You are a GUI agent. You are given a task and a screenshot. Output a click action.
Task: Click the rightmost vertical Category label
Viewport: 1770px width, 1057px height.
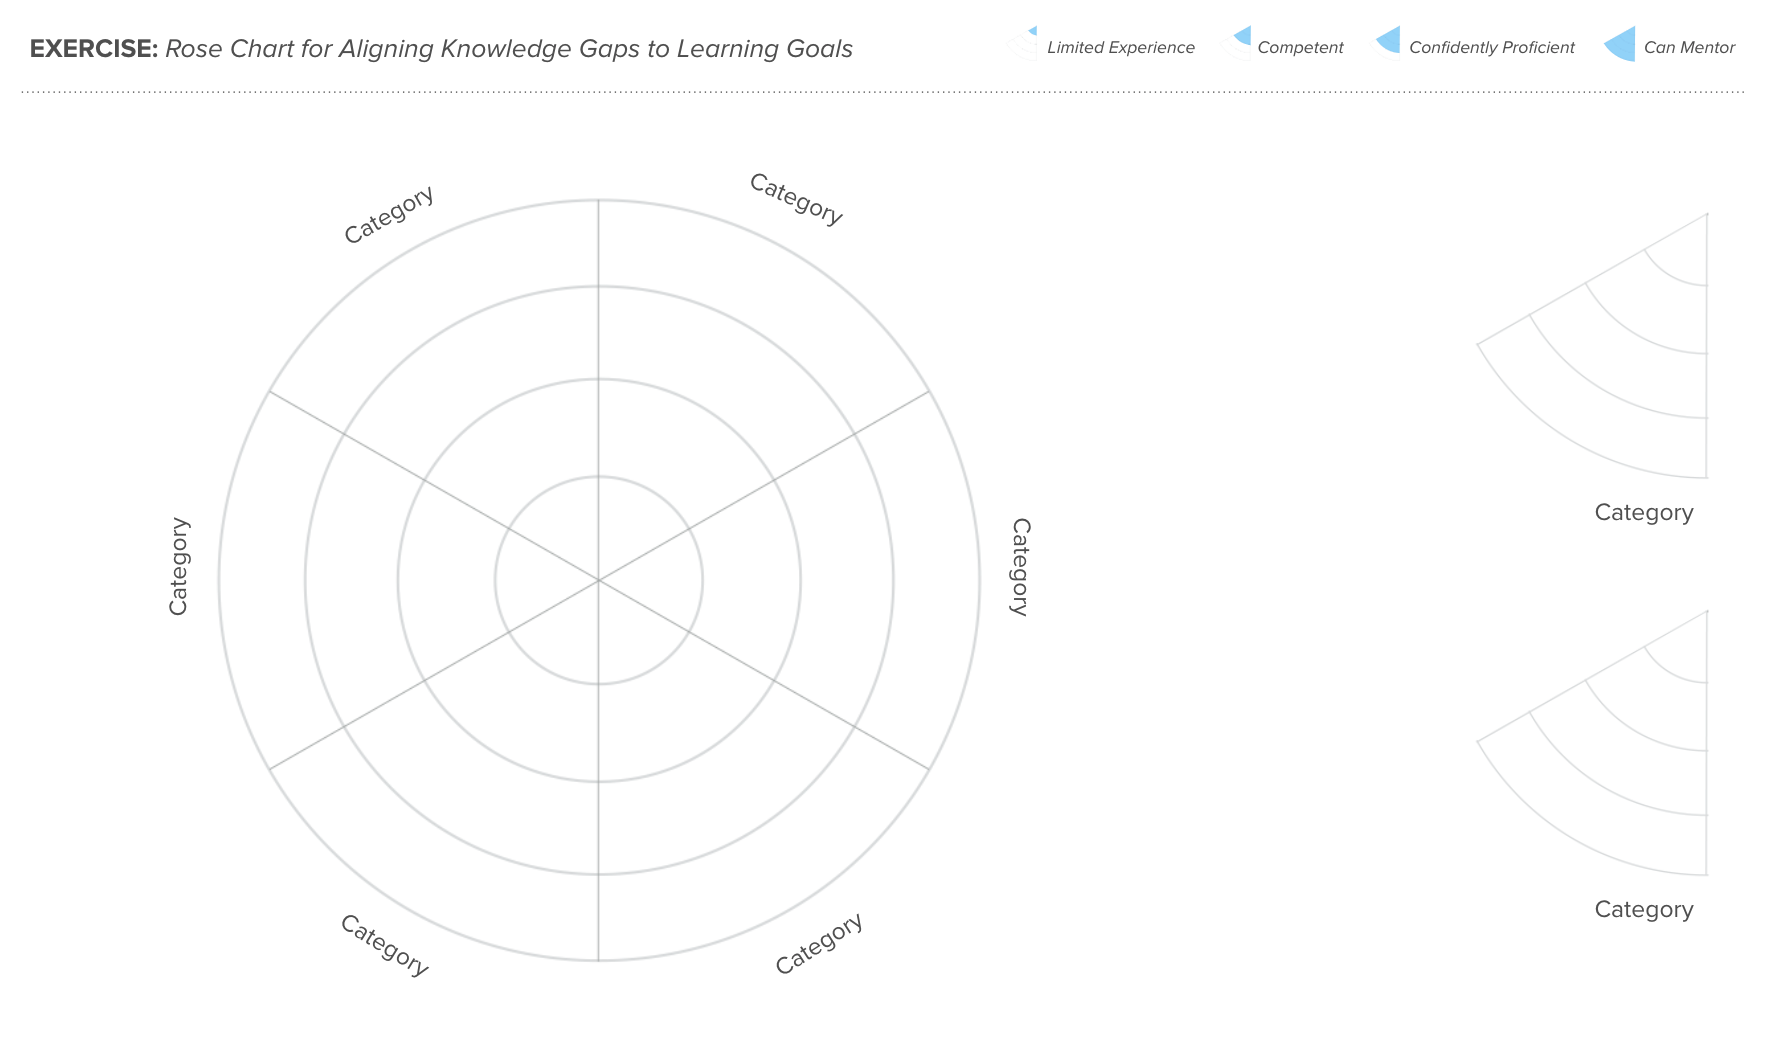pyautogui.click(x=1020, y=566)
